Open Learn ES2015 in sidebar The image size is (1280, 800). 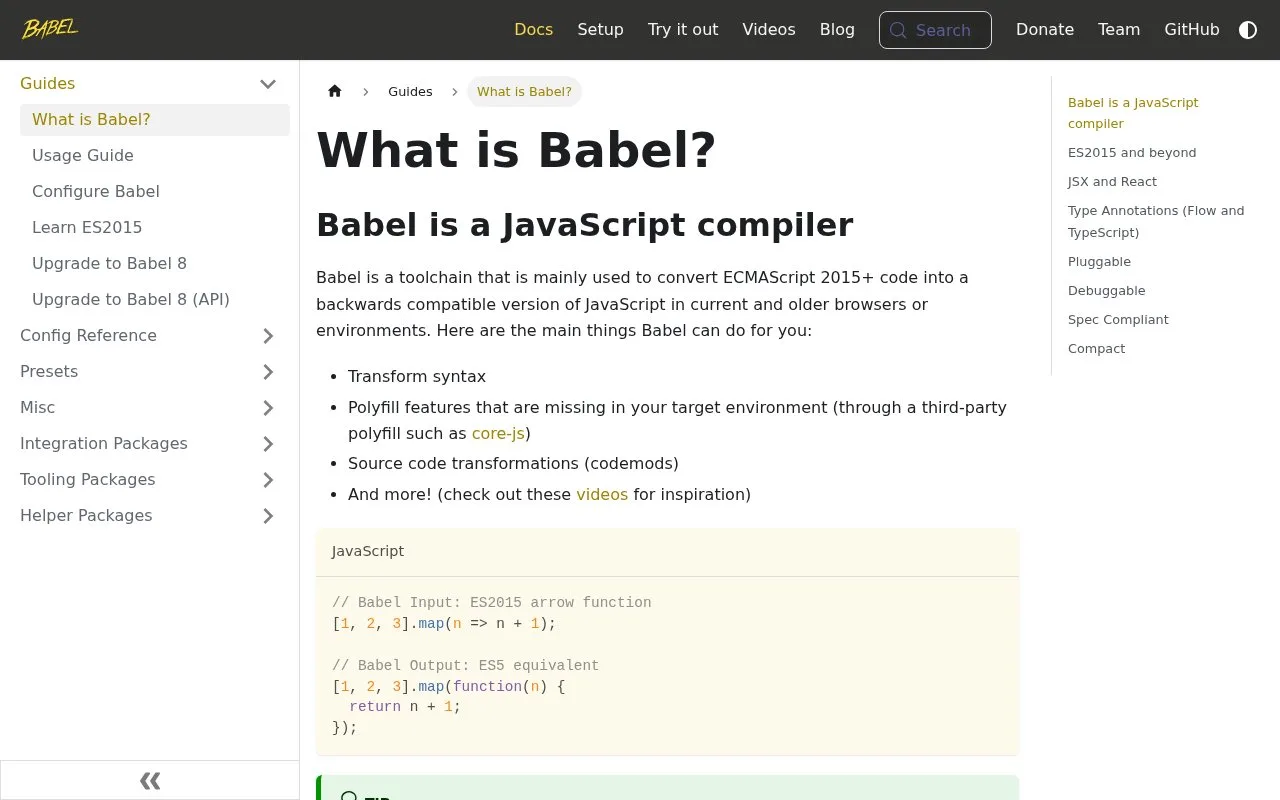(155, 228)
